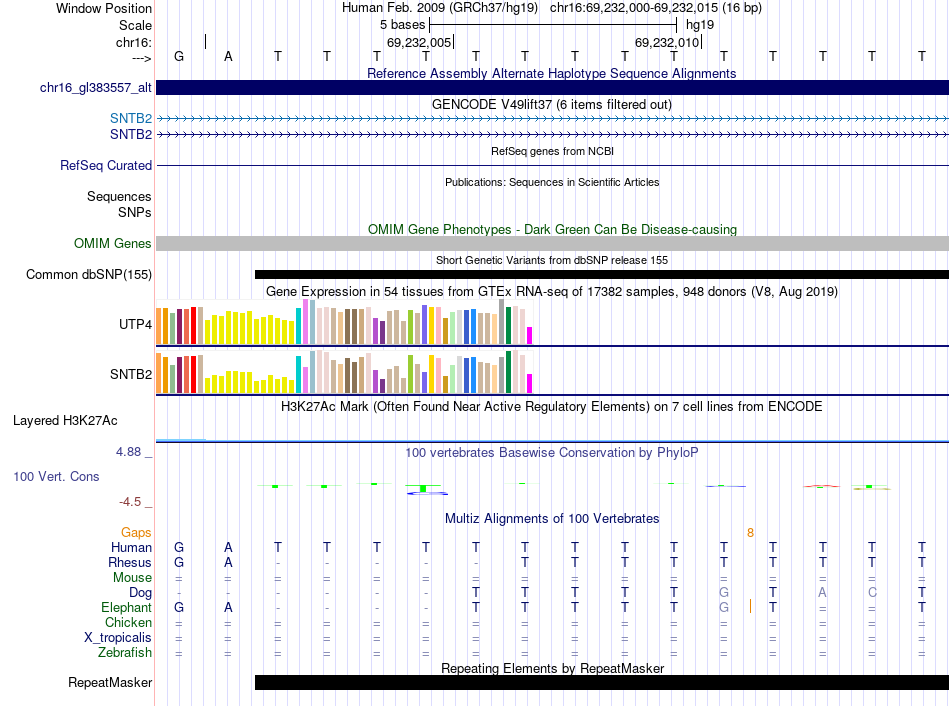Viewport: 950px width, 706px height.
Task: Click the black Common dbSNP(155) variant bar
Action: coord(602,275)
